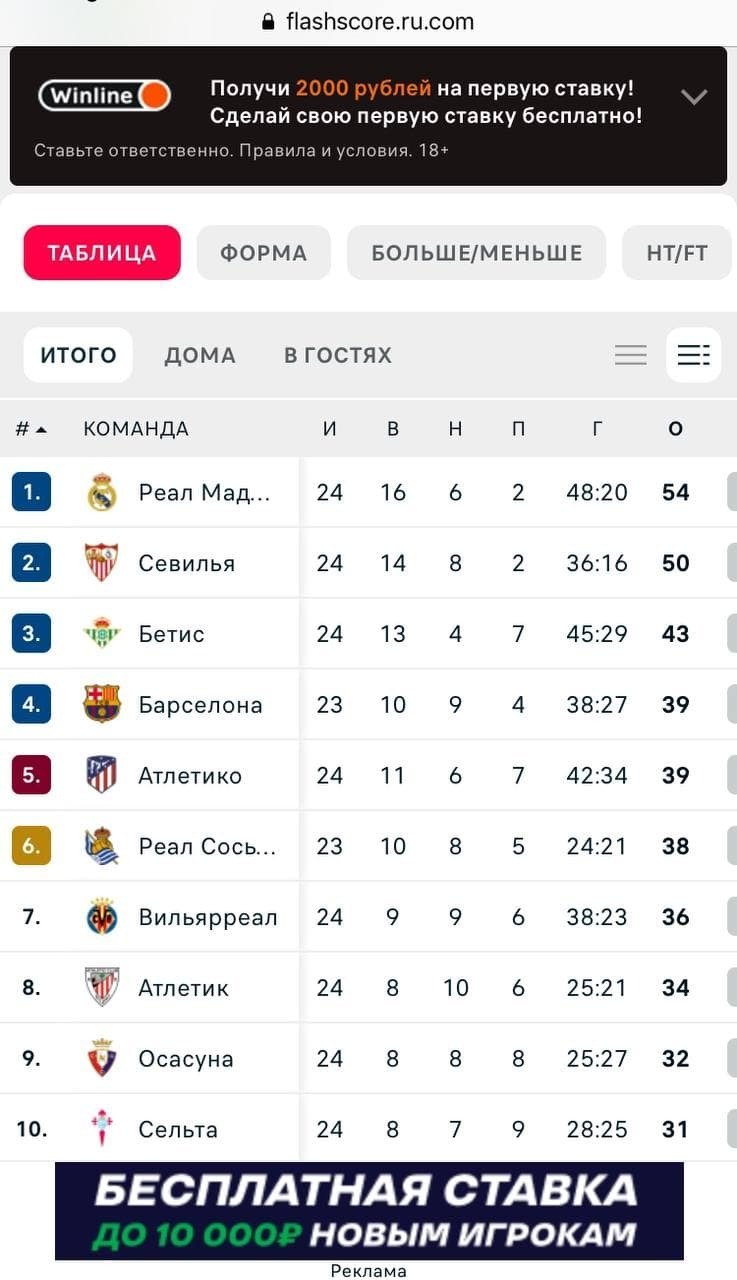Switch to detailed table view
This screenshot has width=737, height=1280.
click(x=693, y=355)
